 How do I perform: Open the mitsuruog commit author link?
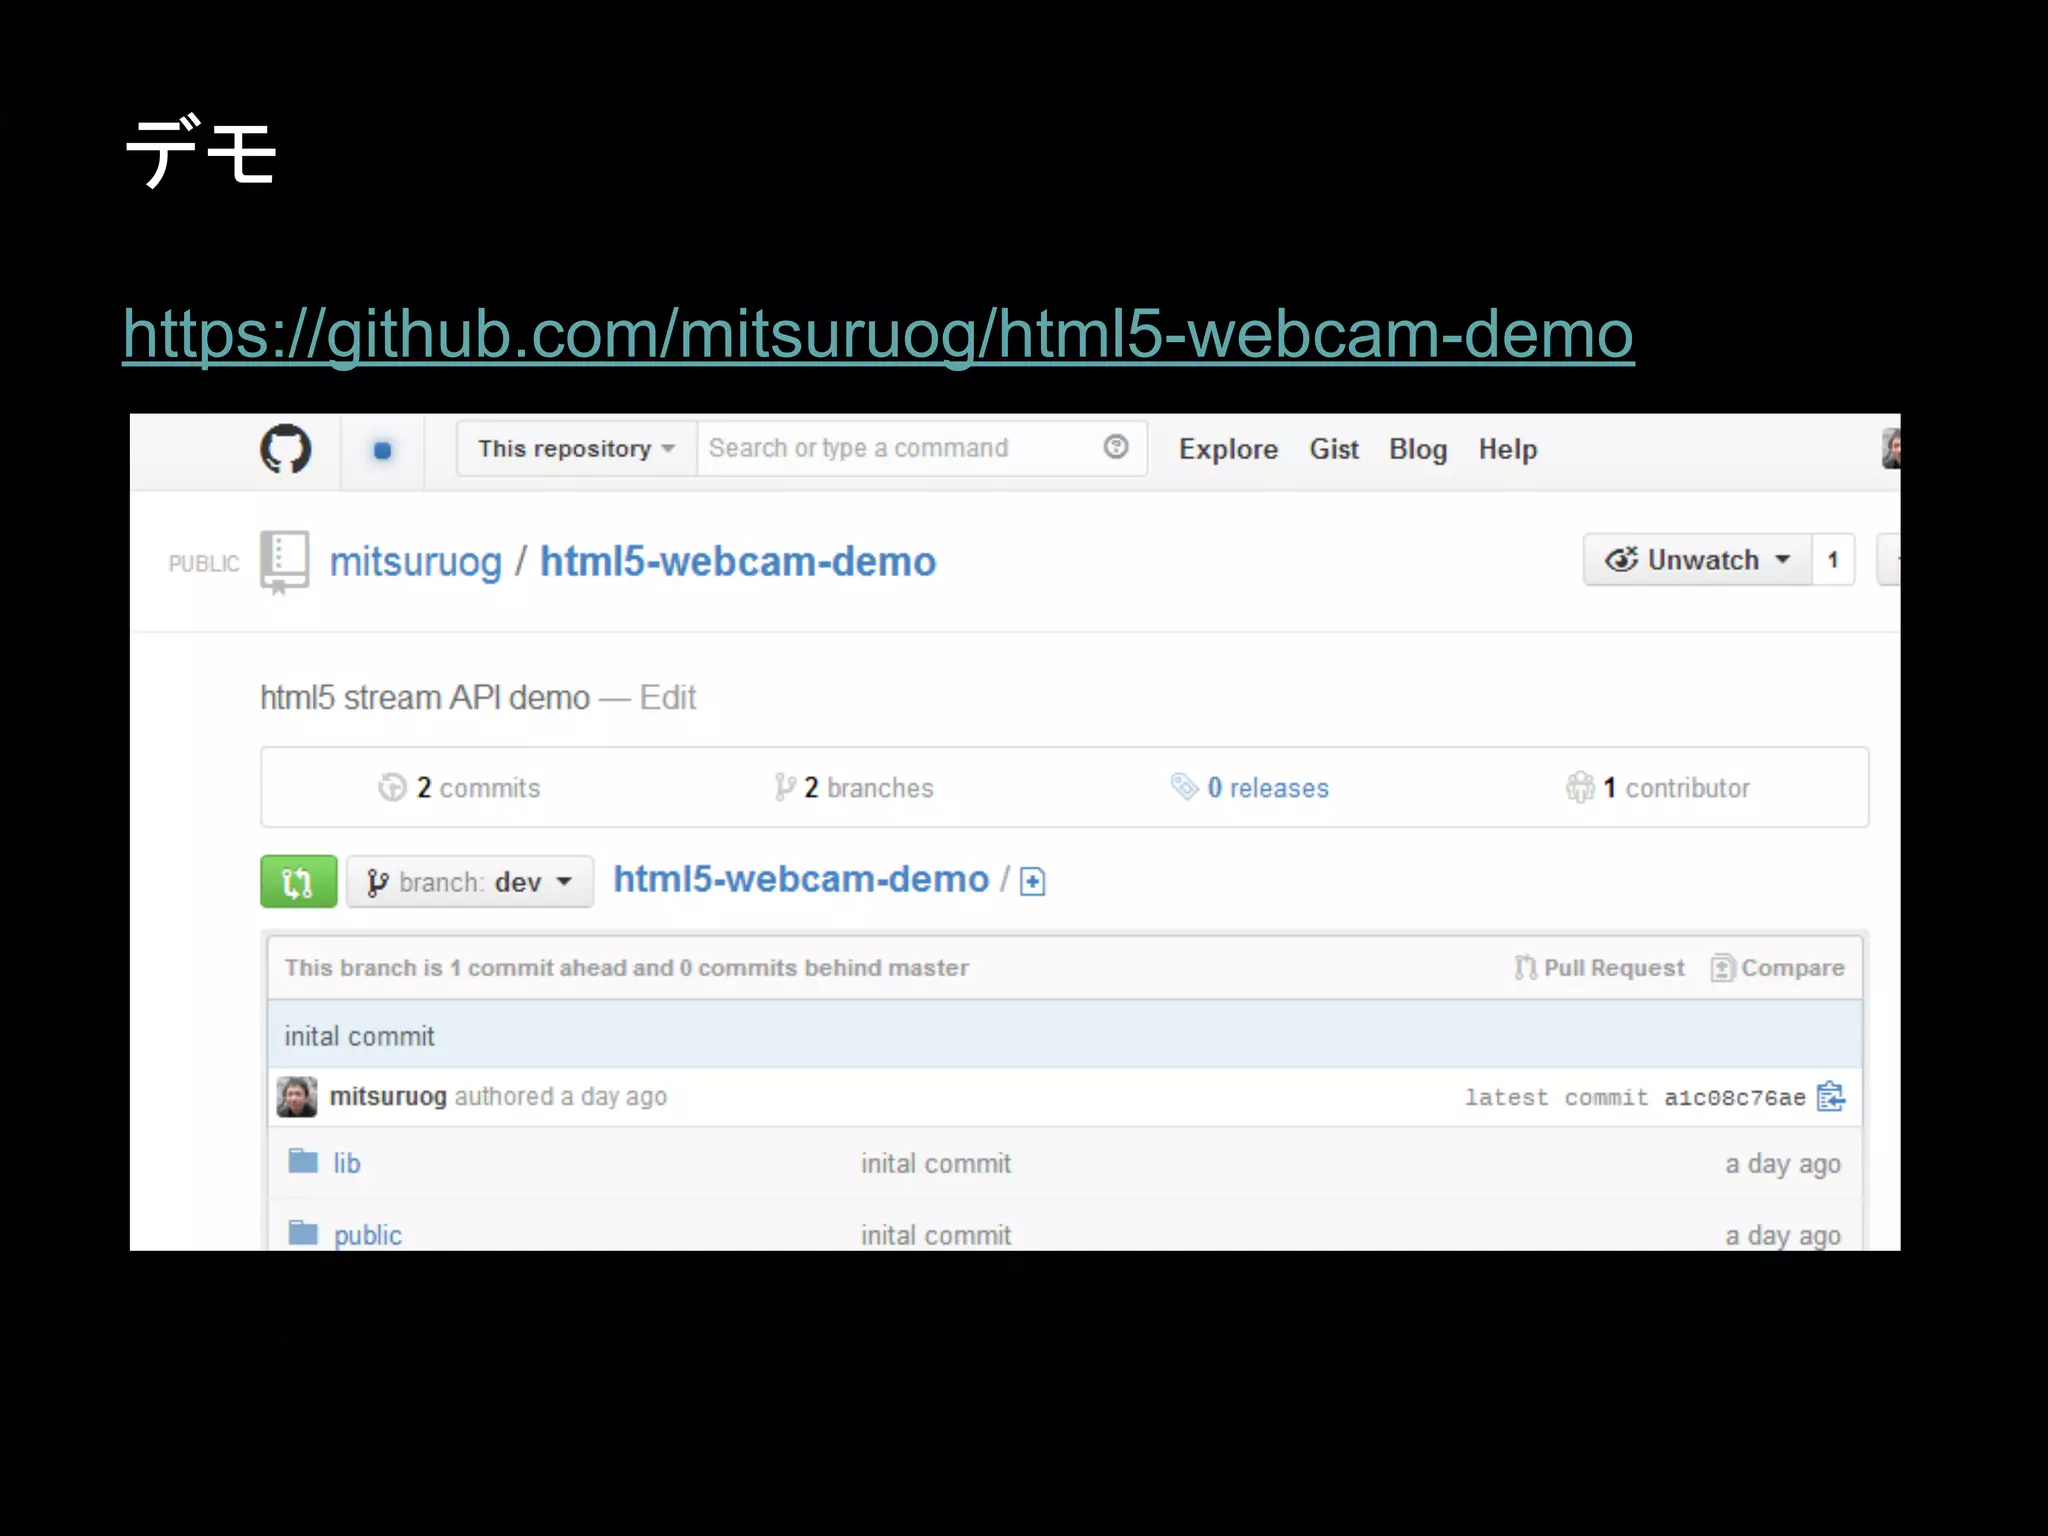[388, 1097]
